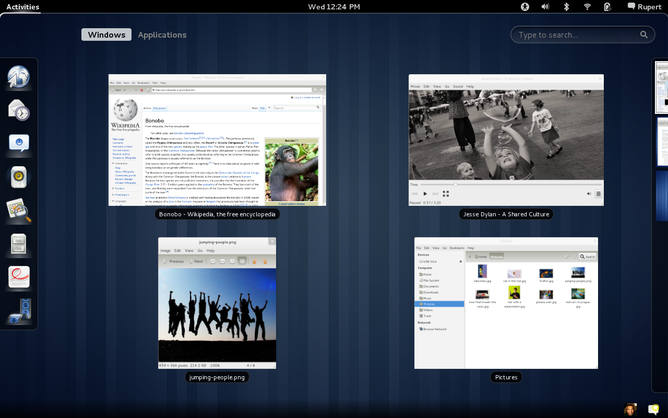The image size is (668, 418).
Task: Click play button in Jesse Dylan video window
Action: point(425,194)
